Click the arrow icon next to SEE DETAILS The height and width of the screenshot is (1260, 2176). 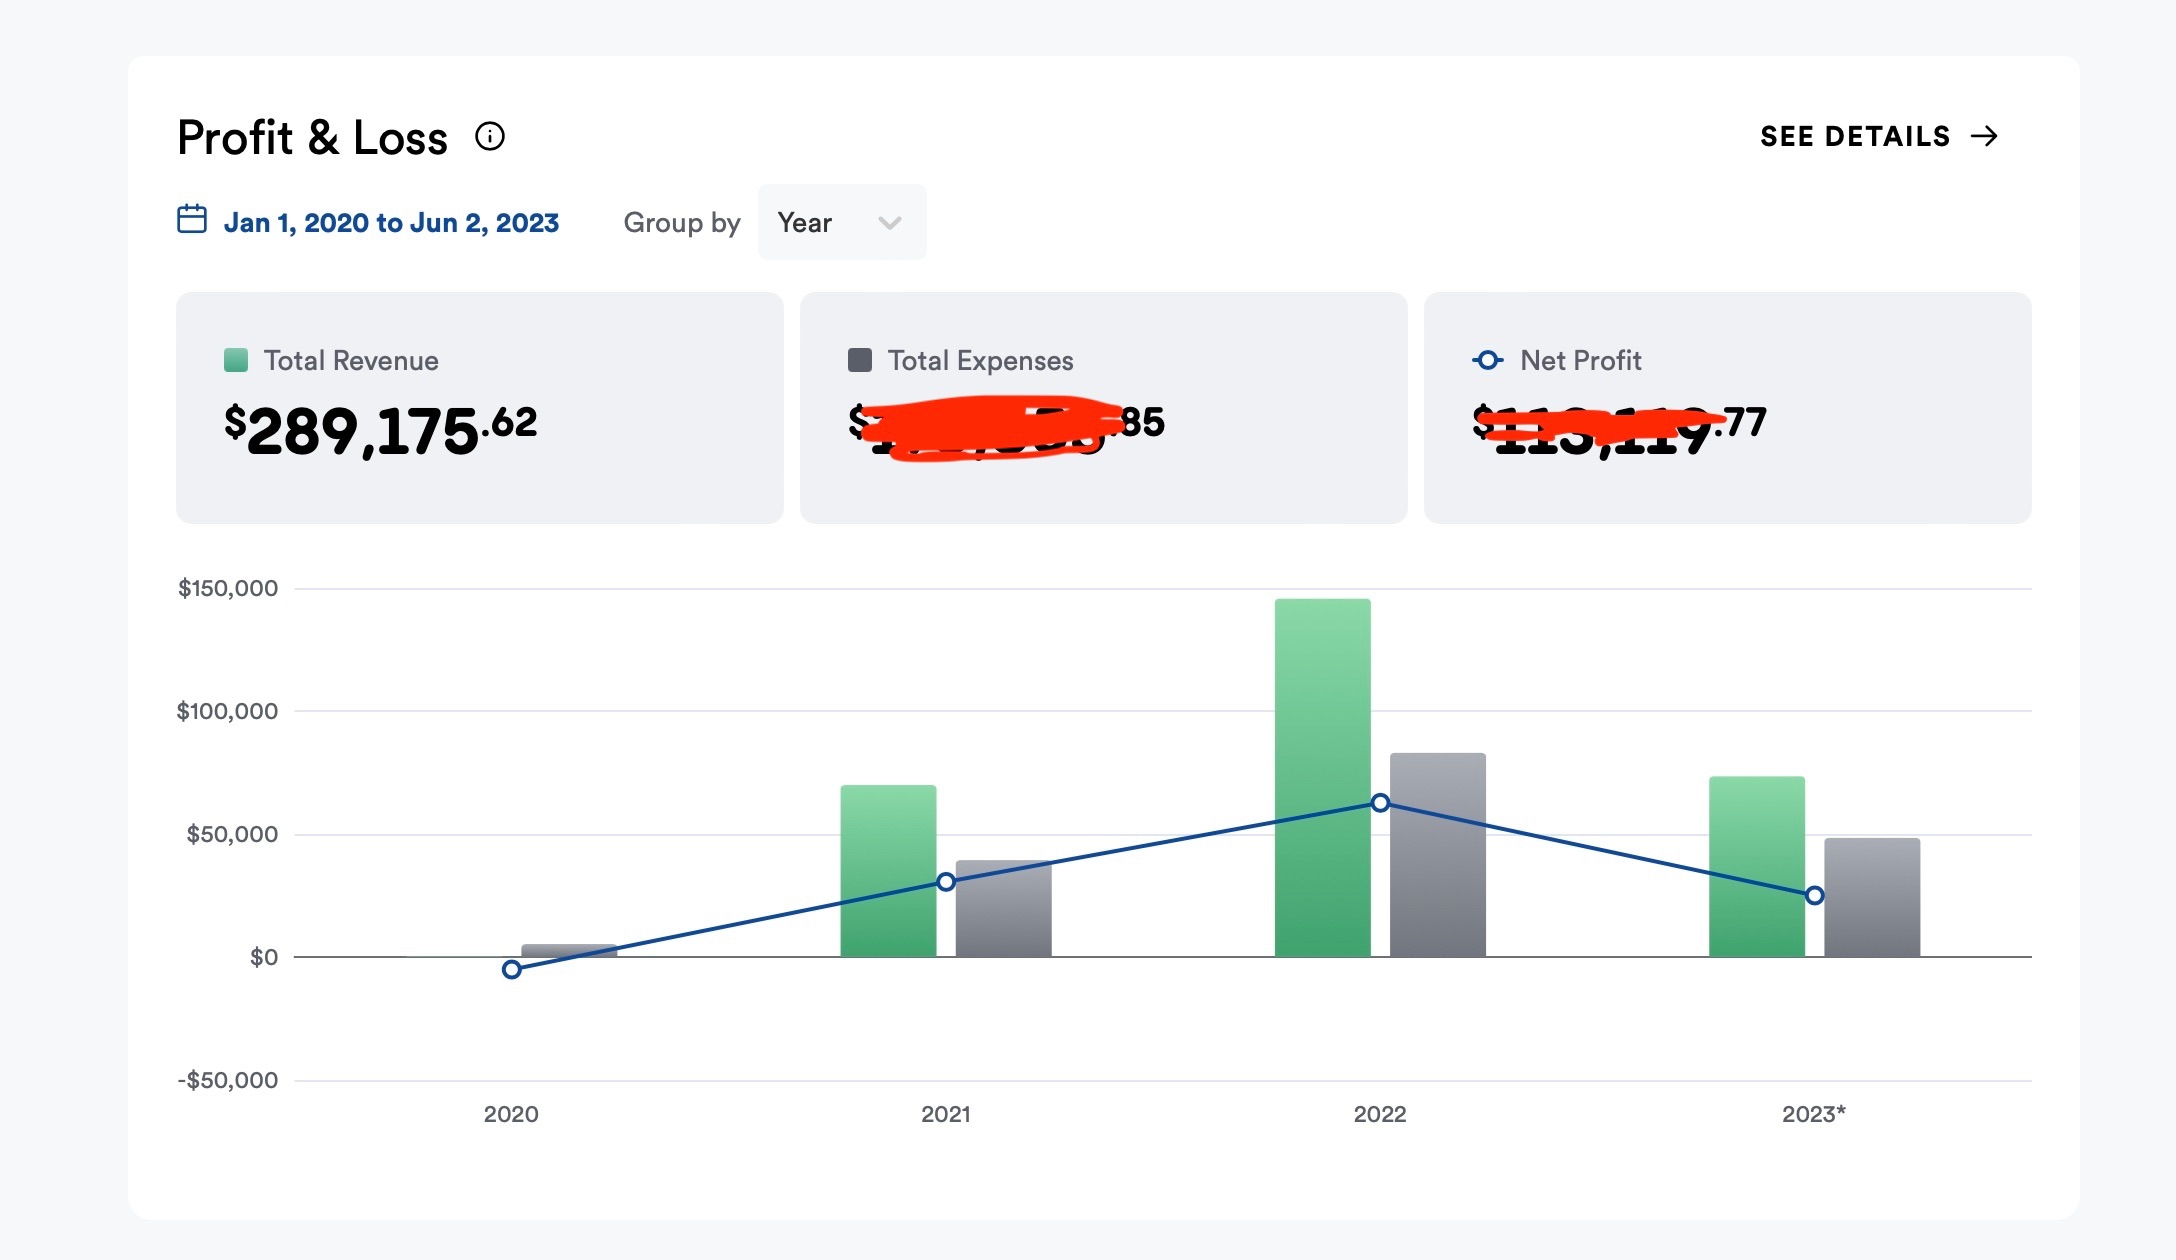pos(1984,136)
